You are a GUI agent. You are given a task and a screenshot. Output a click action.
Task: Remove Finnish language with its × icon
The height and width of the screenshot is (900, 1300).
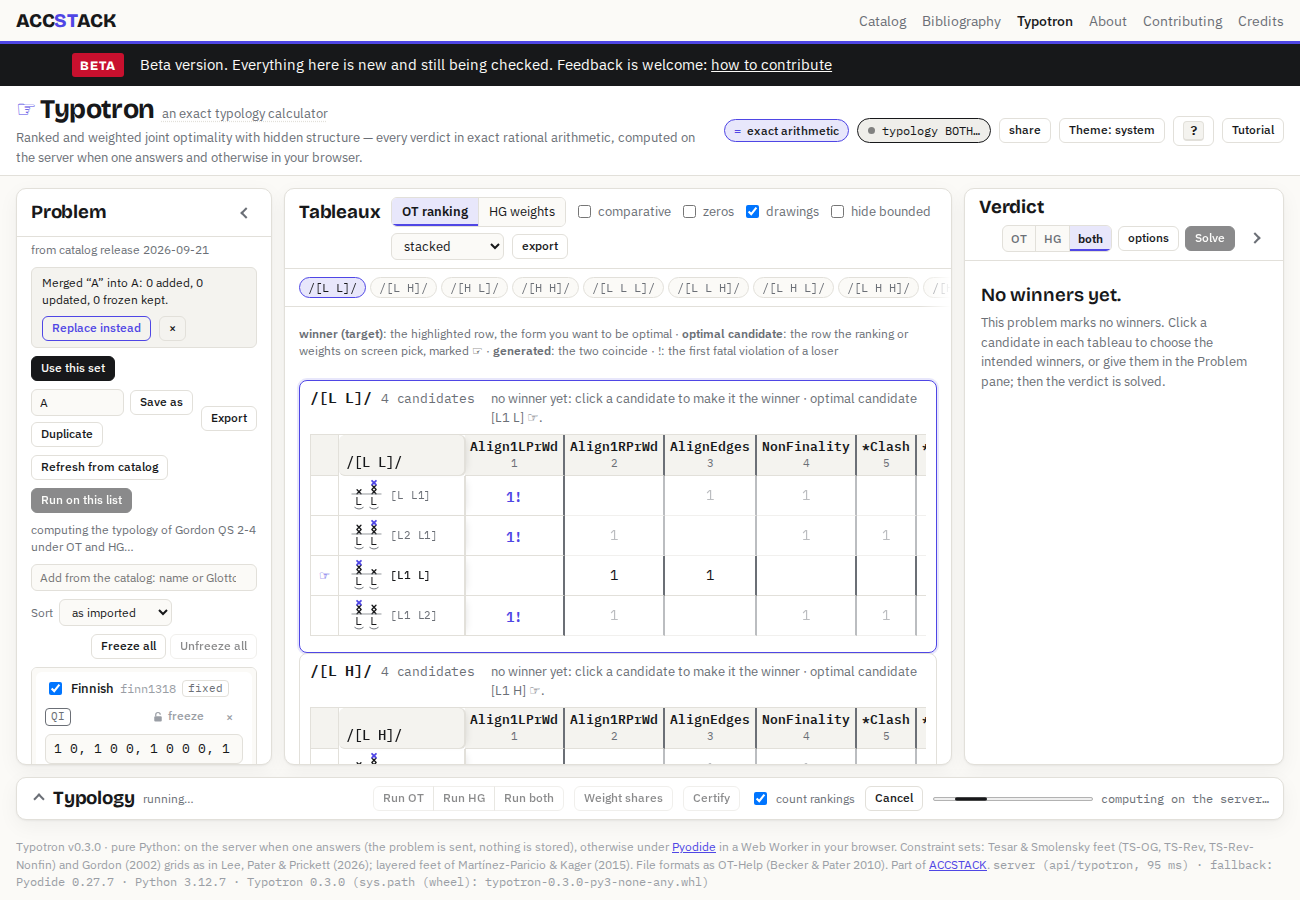(229, 717)
